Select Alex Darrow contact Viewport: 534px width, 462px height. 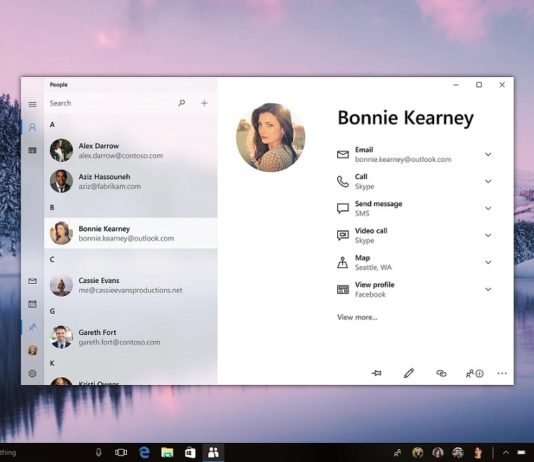pyautogui.click(x=131, y=150)
